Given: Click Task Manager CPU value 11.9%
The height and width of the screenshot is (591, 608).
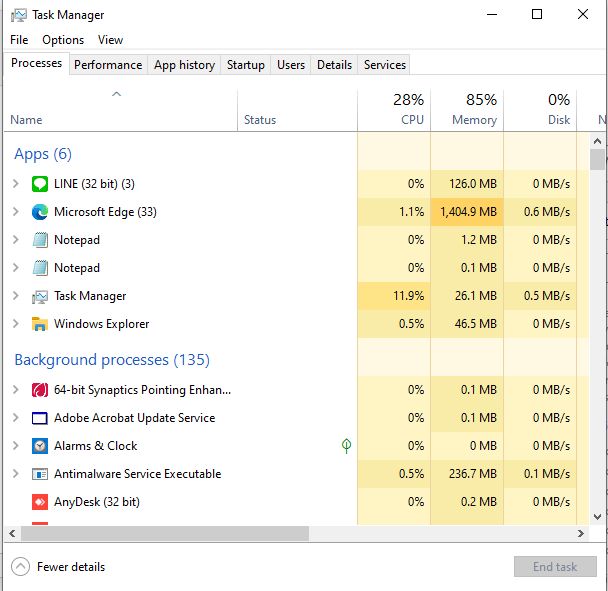Looking at the screenshot, I should pos(409,296).
